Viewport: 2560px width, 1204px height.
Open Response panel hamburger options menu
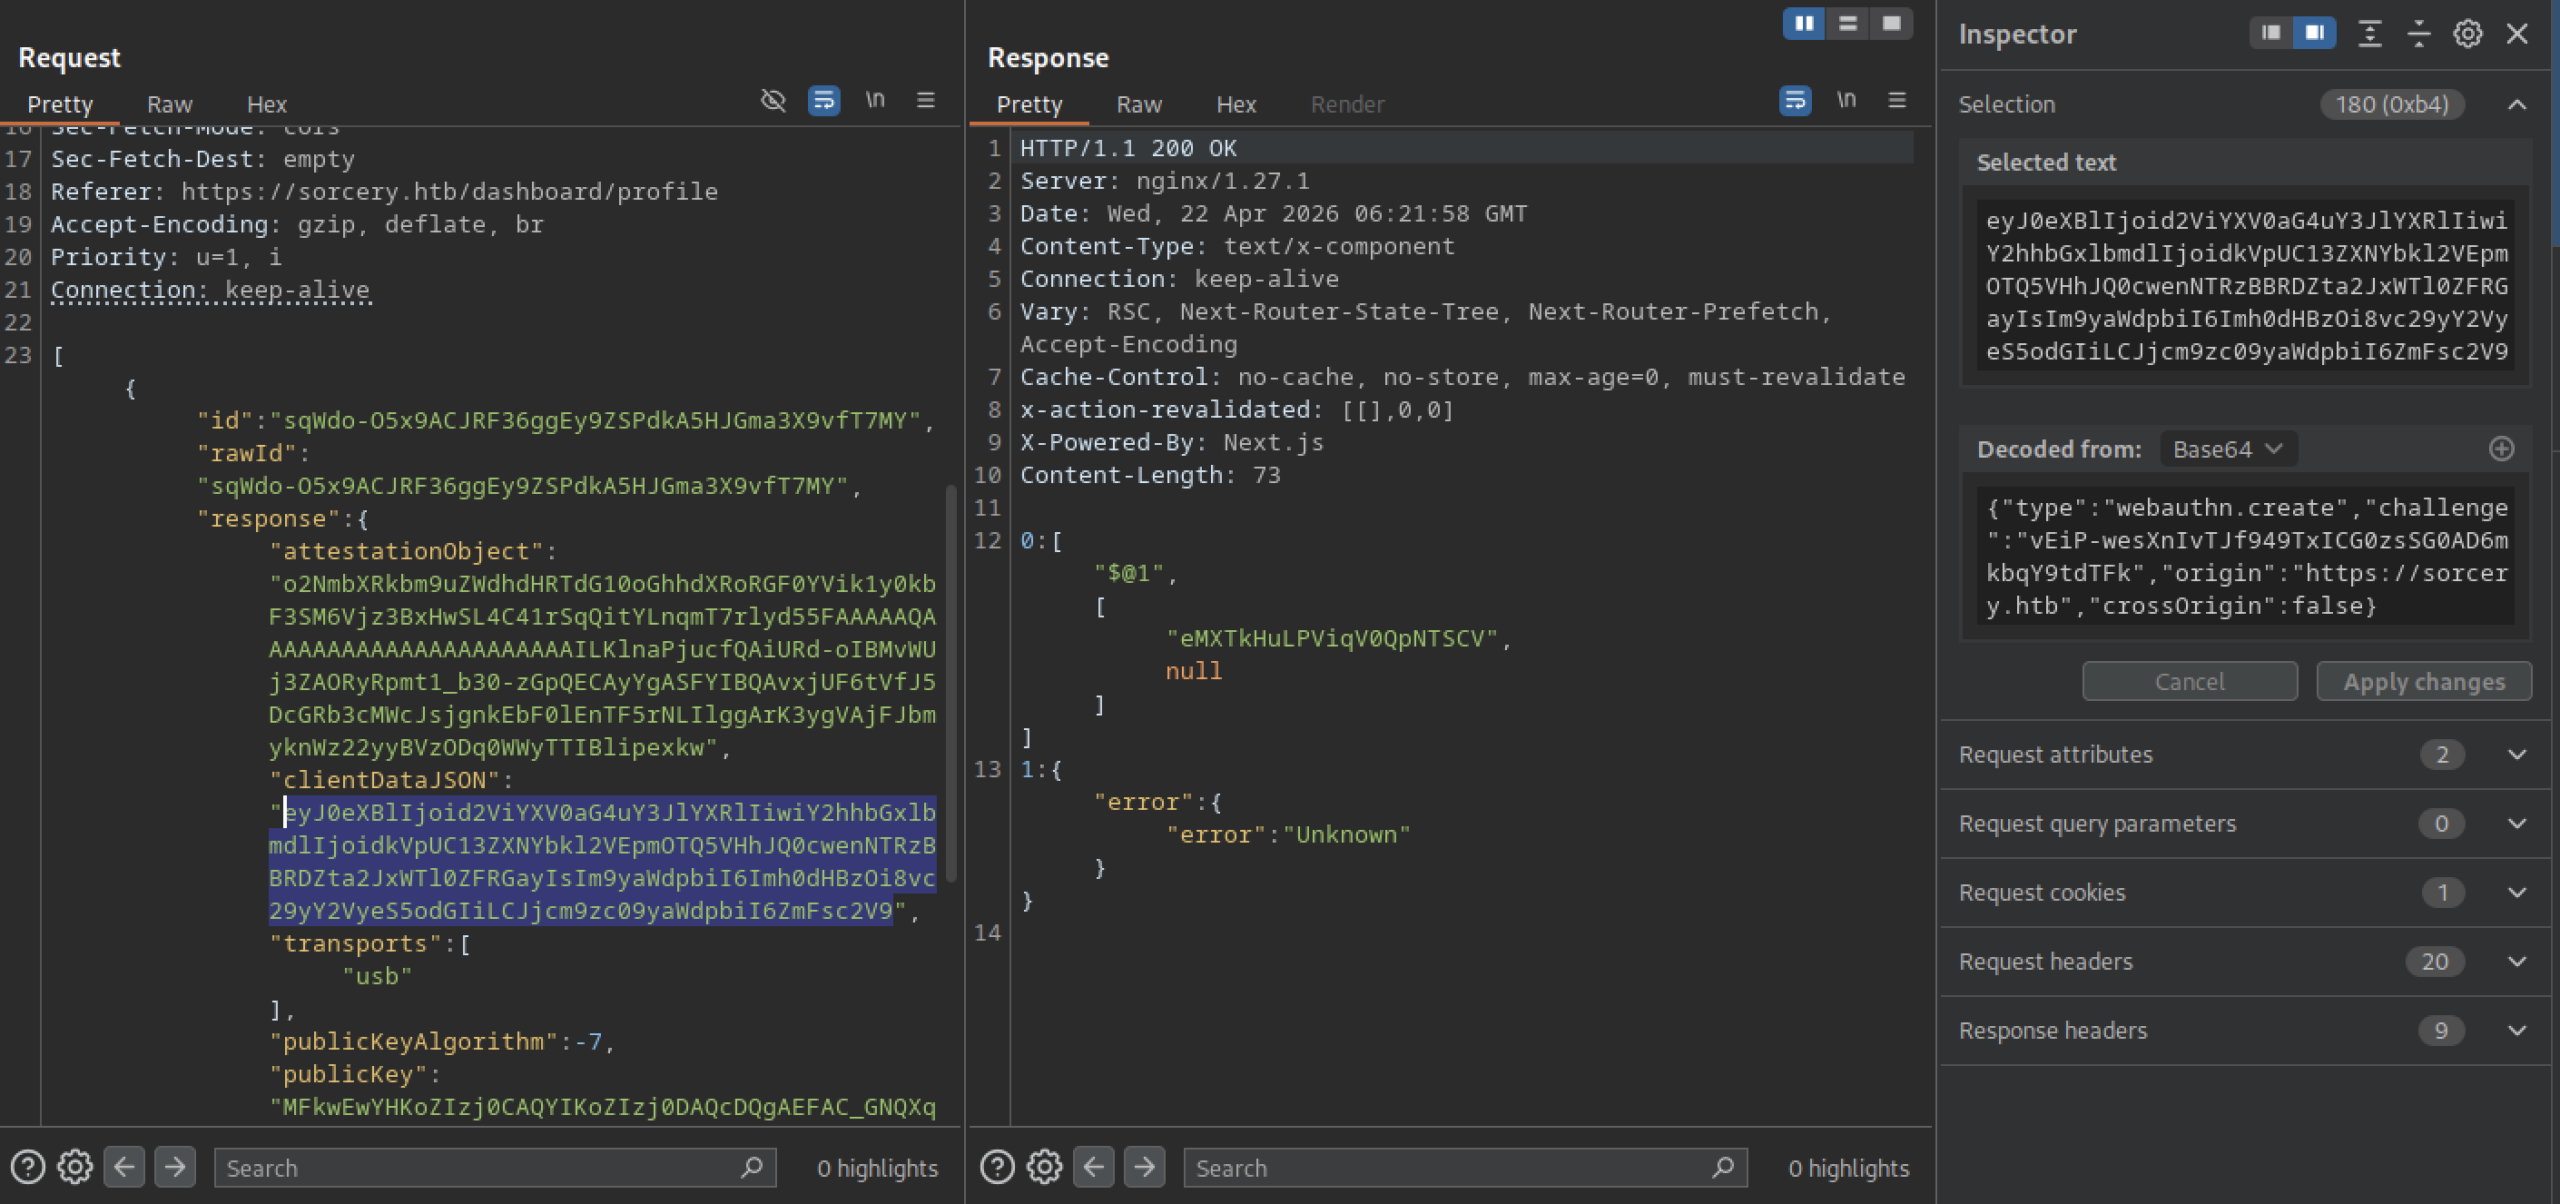1897,100
